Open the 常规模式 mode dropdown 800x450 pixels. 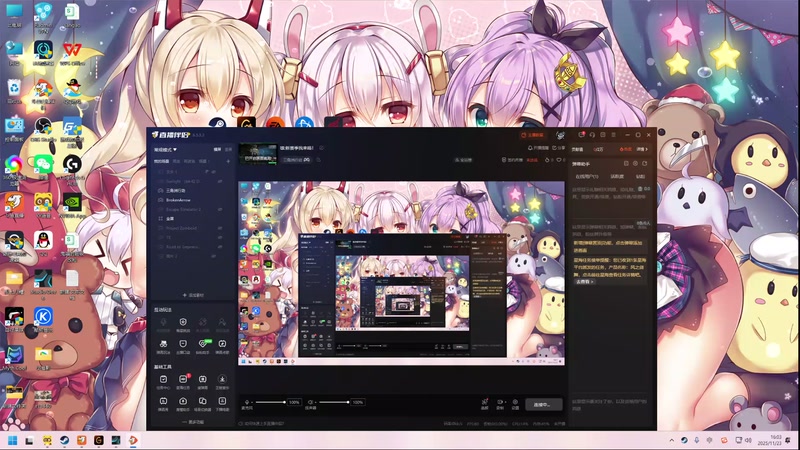point(165,149)
